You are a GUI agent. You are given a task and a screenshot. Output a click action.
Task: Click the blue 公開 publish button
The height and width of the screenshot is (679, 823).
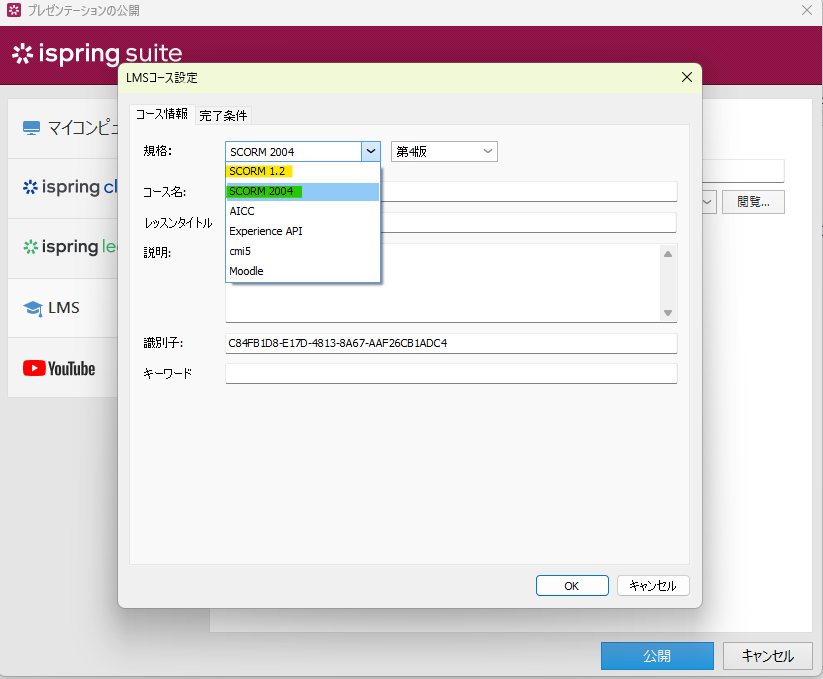pos(657,656)
